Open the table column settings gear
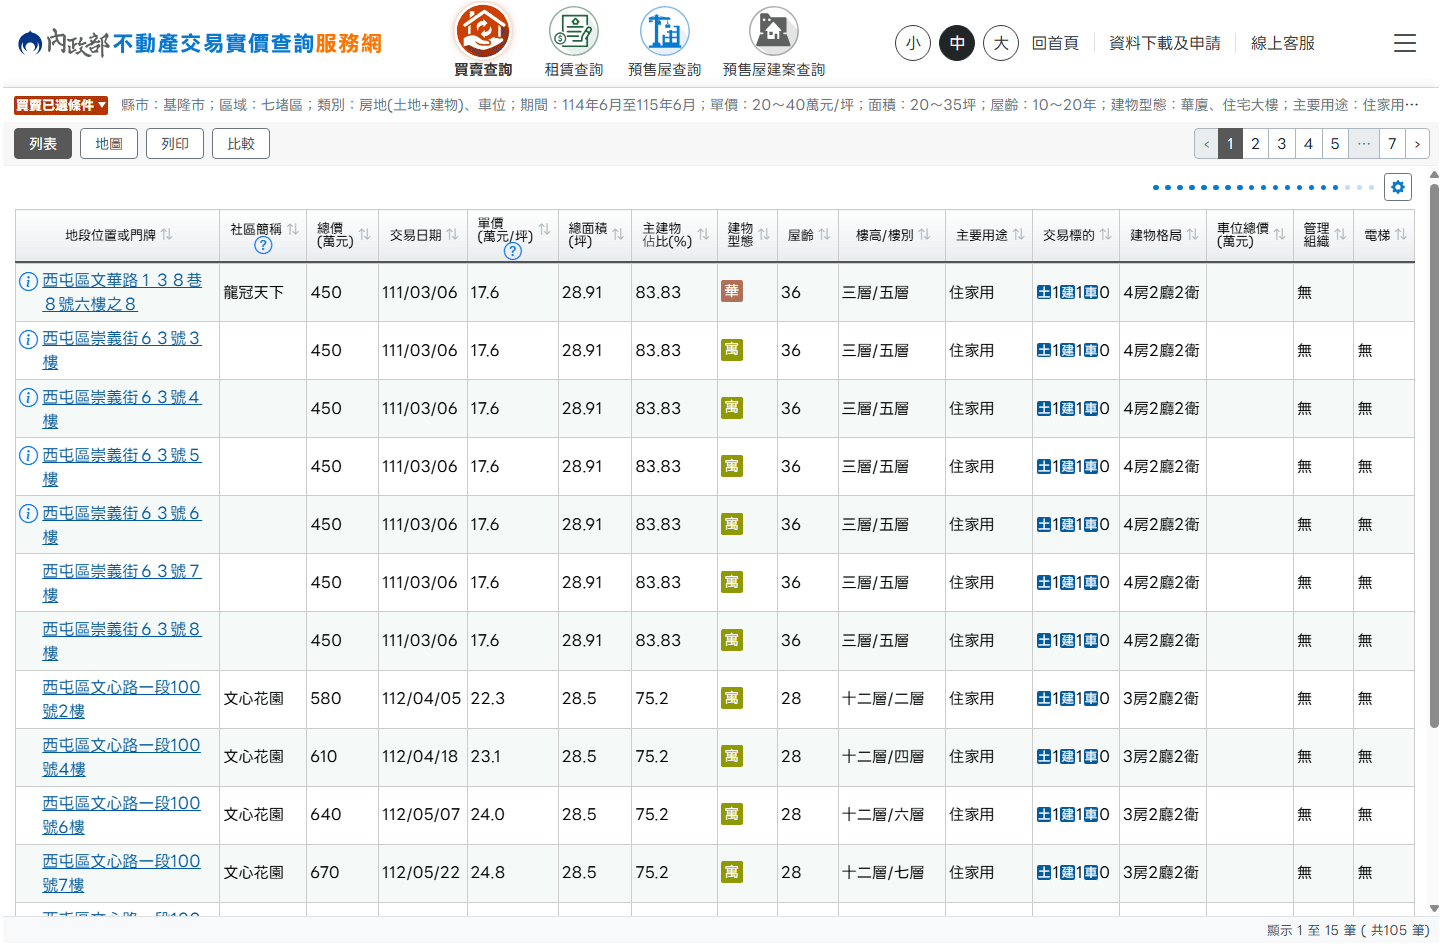1440x944 pixels. (1398, 187)
